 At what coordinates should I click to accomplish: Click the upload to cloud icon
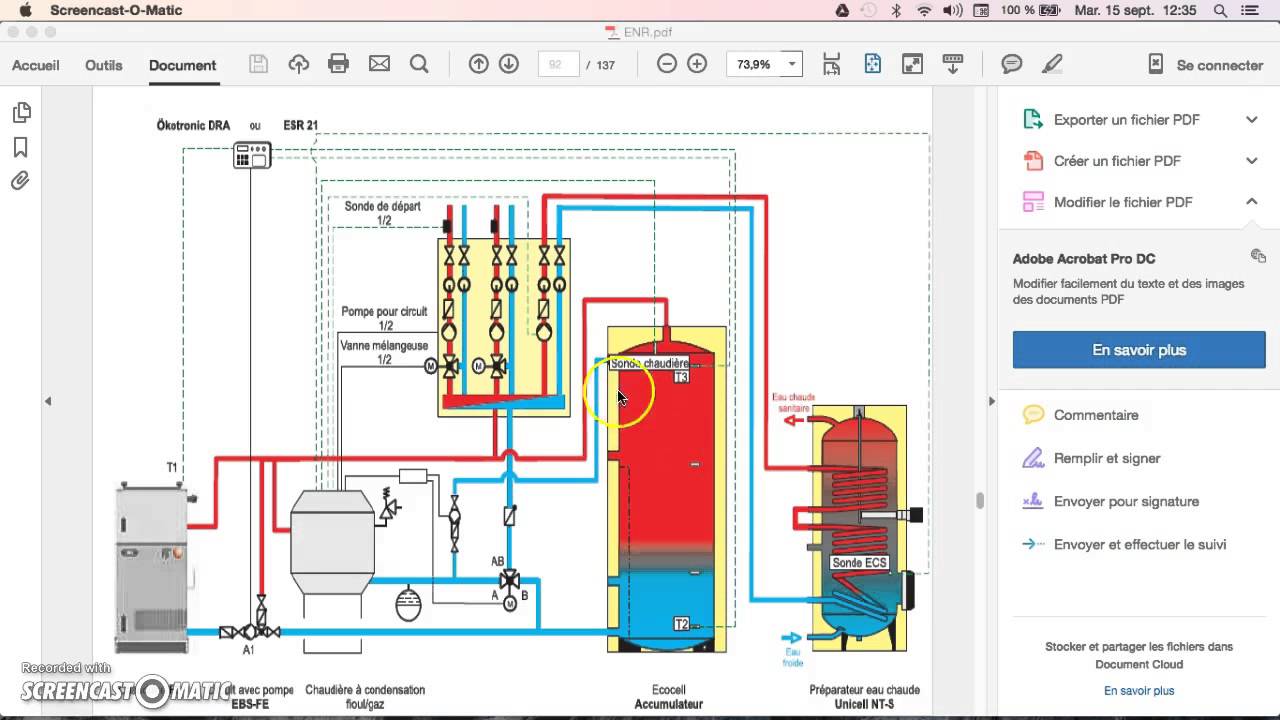[298, 64]
